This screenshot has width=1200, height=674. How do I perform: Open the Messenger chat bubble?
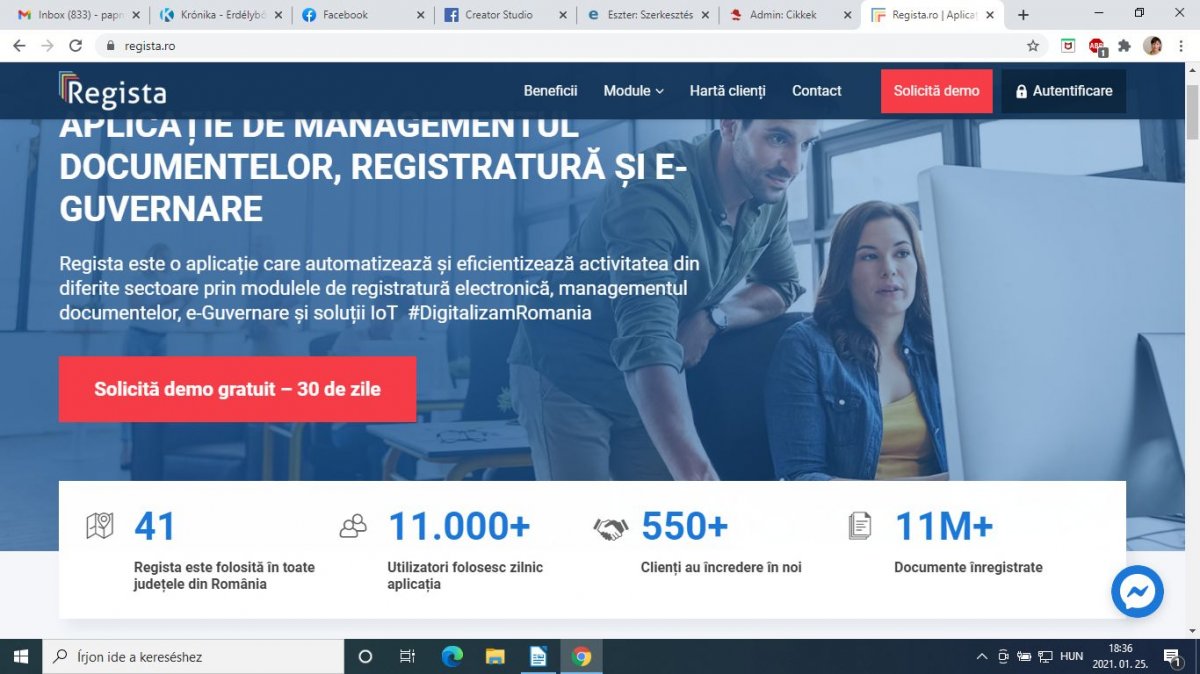(x=1137, y=592)
